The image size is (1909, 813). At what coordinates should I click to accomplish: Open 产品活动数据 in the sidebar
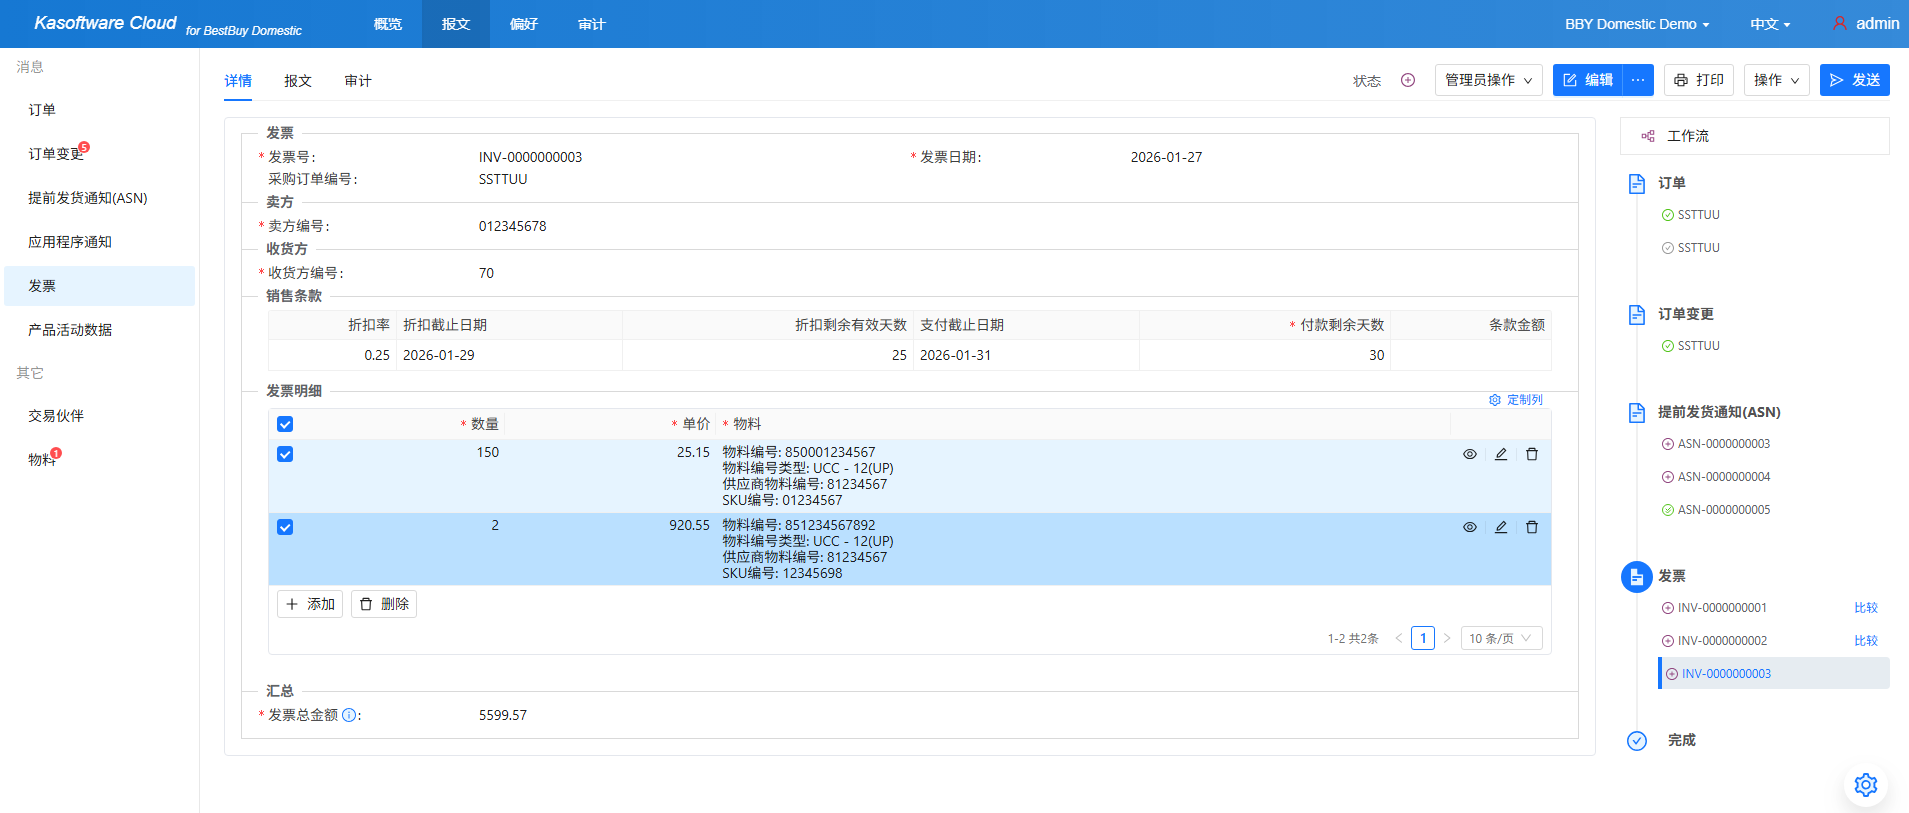click(x=99, y=330)
